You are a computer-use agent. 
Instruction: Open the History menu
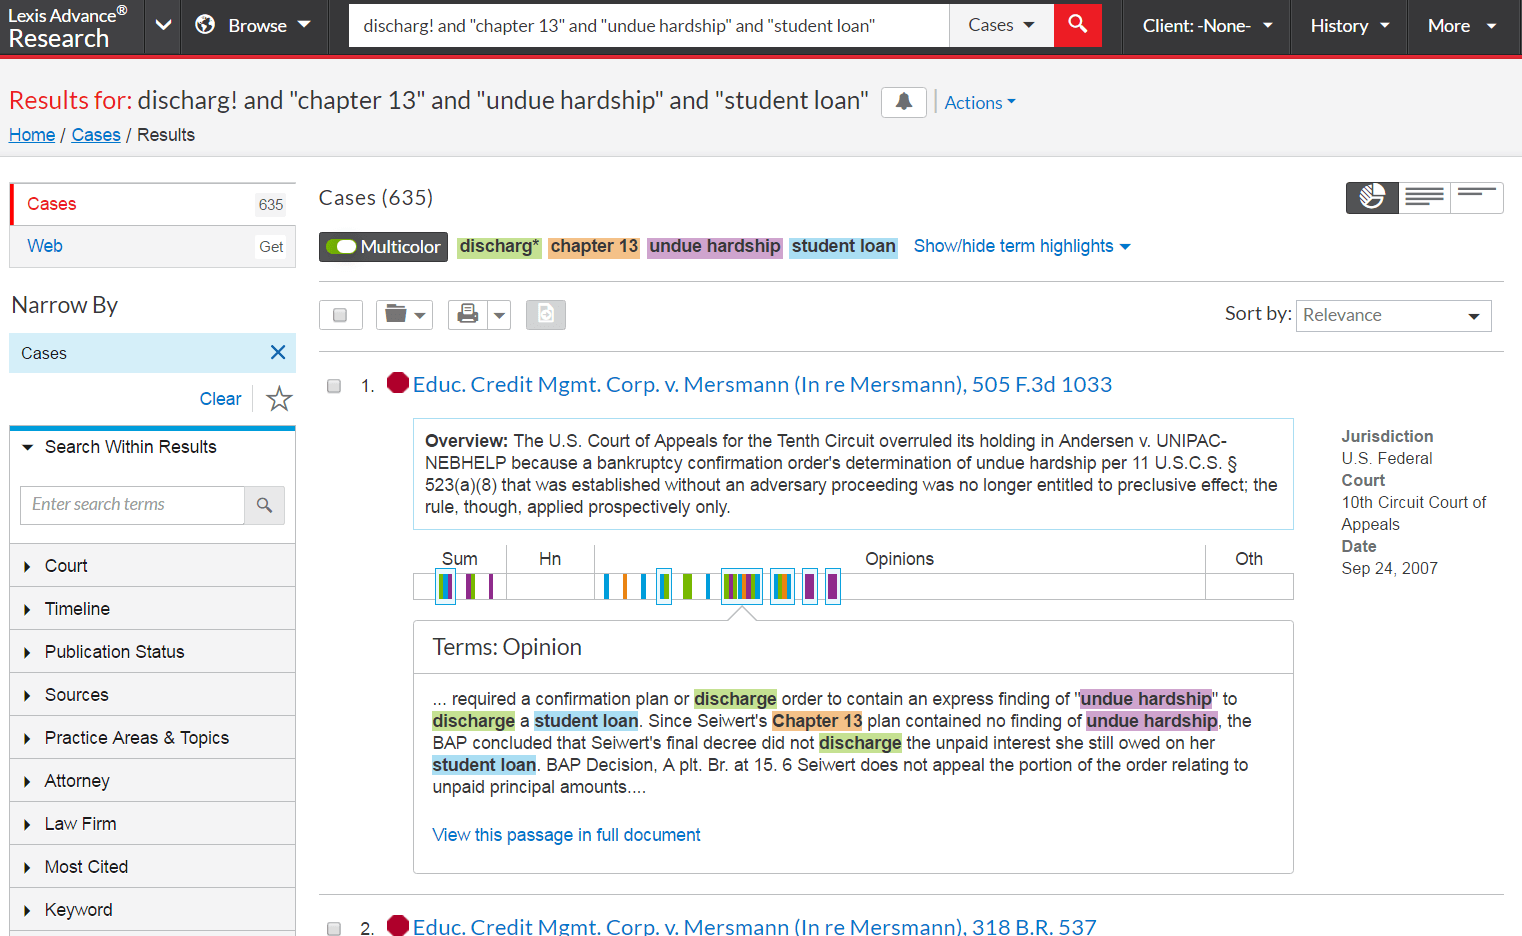(1348, 25)
